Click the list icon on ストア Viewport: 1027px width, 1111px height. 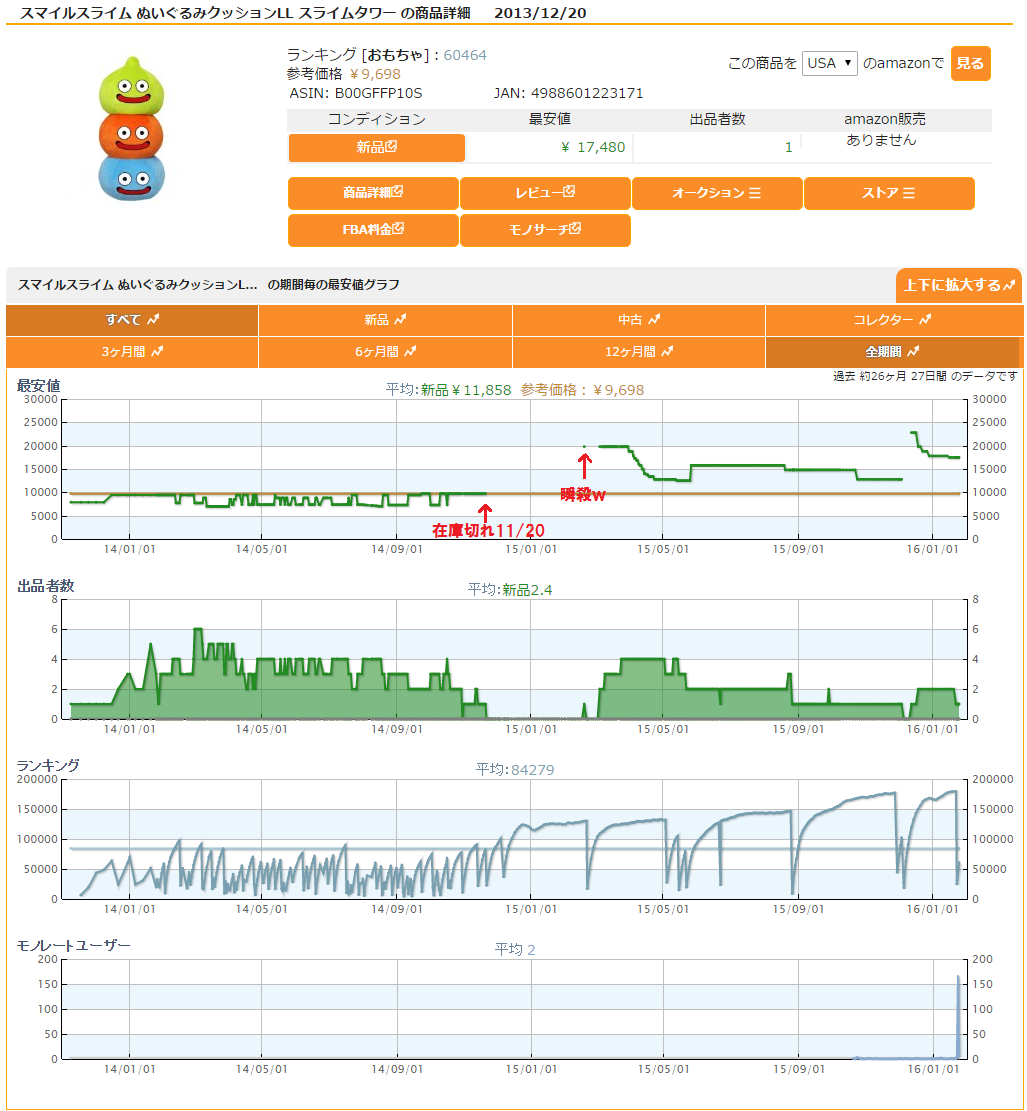[909, 193]
